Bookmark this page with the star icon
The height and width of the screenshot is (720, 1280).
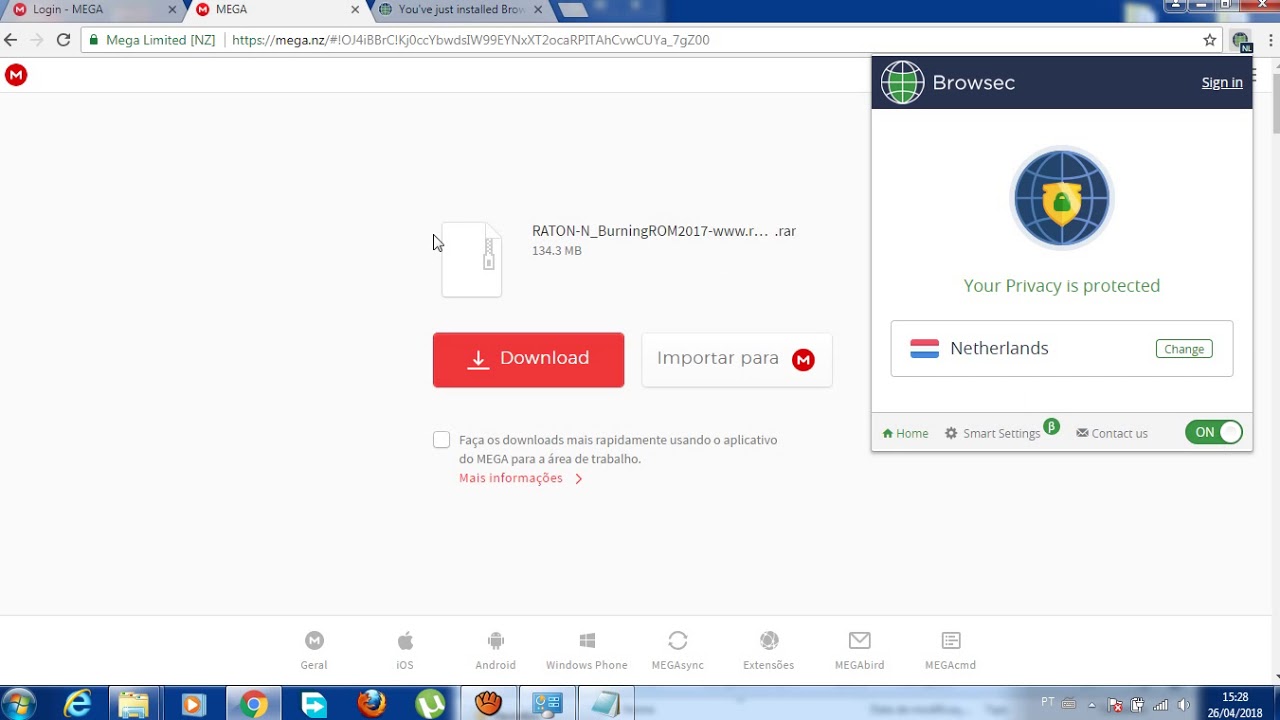[x=1210, y=40]
